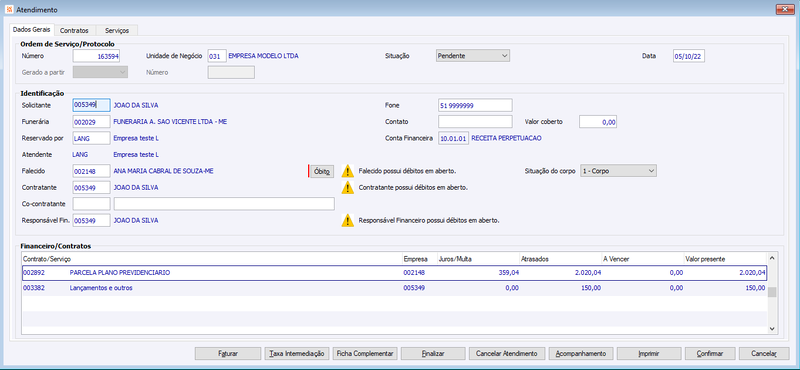The width and height of the screenshot is (800, 370).
Task: Click the Cancelar Atendimento button
Action: pyautogui.click(x=507, y=353)
